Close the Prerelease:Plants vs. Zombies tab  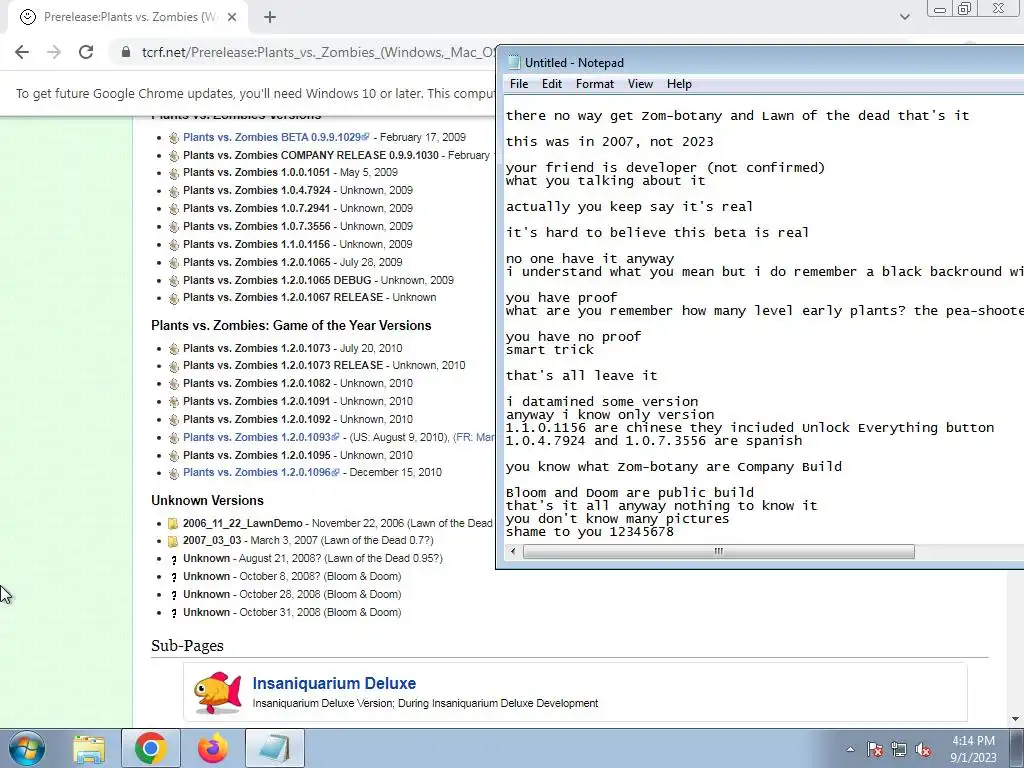(x=232, y=18)
